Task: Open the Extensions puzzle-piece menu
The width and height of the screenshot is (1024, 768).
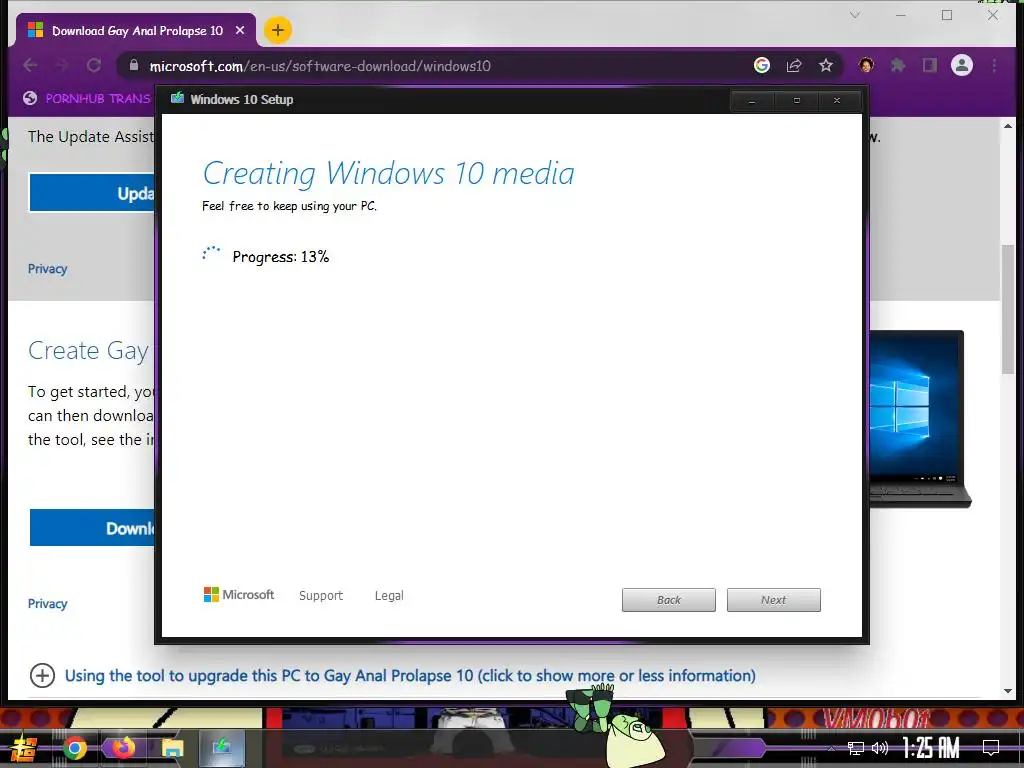Action: click(898, 65)
